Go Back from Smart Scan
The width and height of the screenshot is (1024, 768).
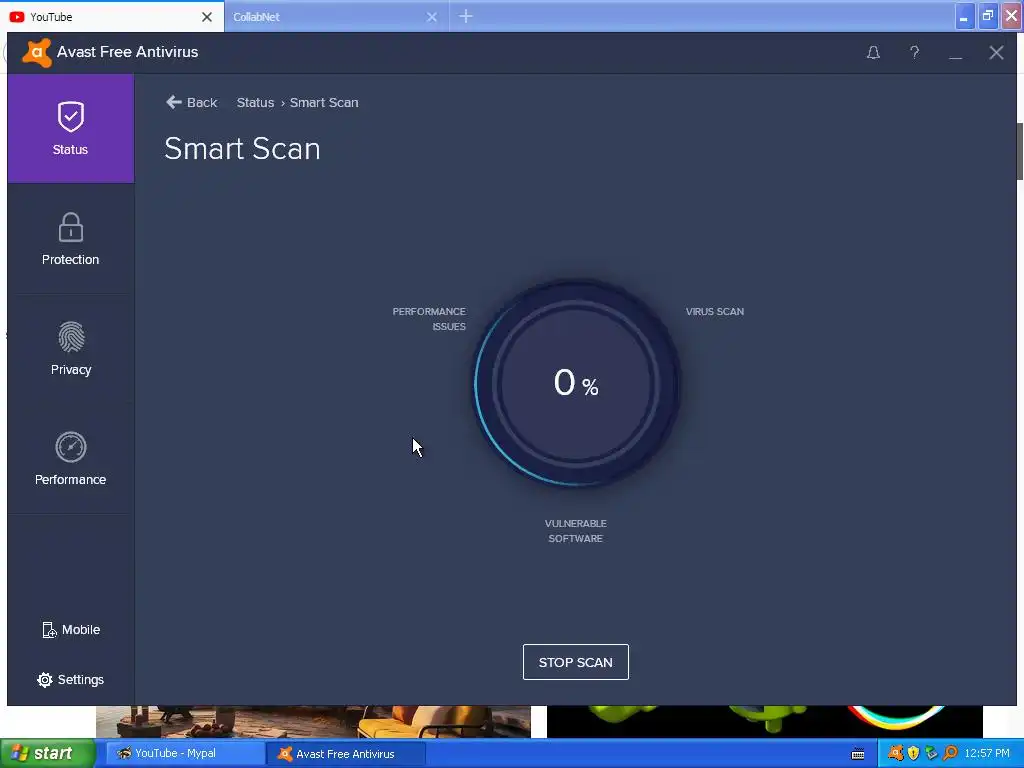pos(191,103)
